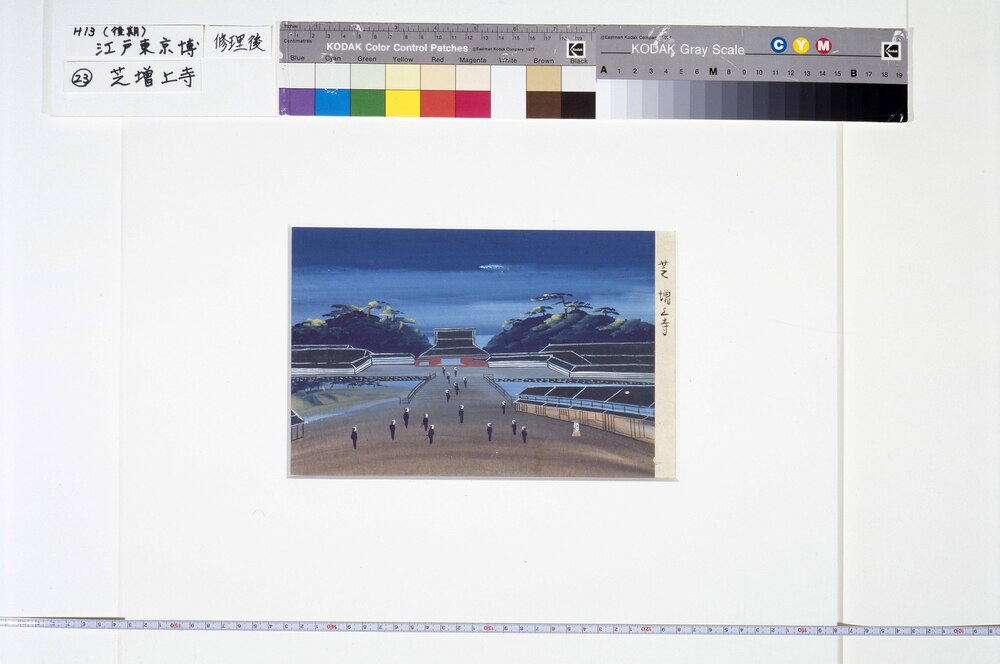Pick the dark Brown color patch

click(x=543, y=105)
